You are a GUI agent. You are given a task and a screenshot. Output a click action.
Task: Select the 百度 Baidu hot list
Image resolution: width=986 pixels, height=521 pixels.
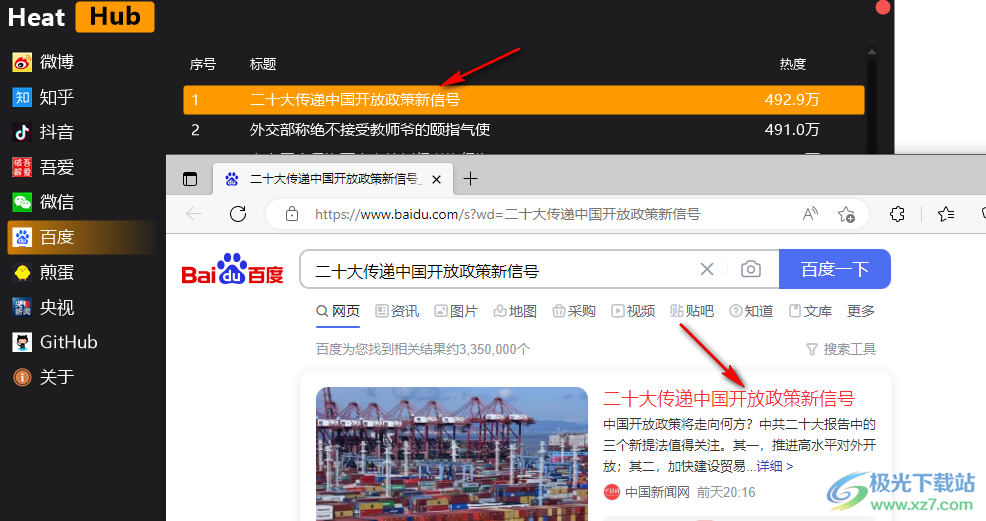click(82, 238)
